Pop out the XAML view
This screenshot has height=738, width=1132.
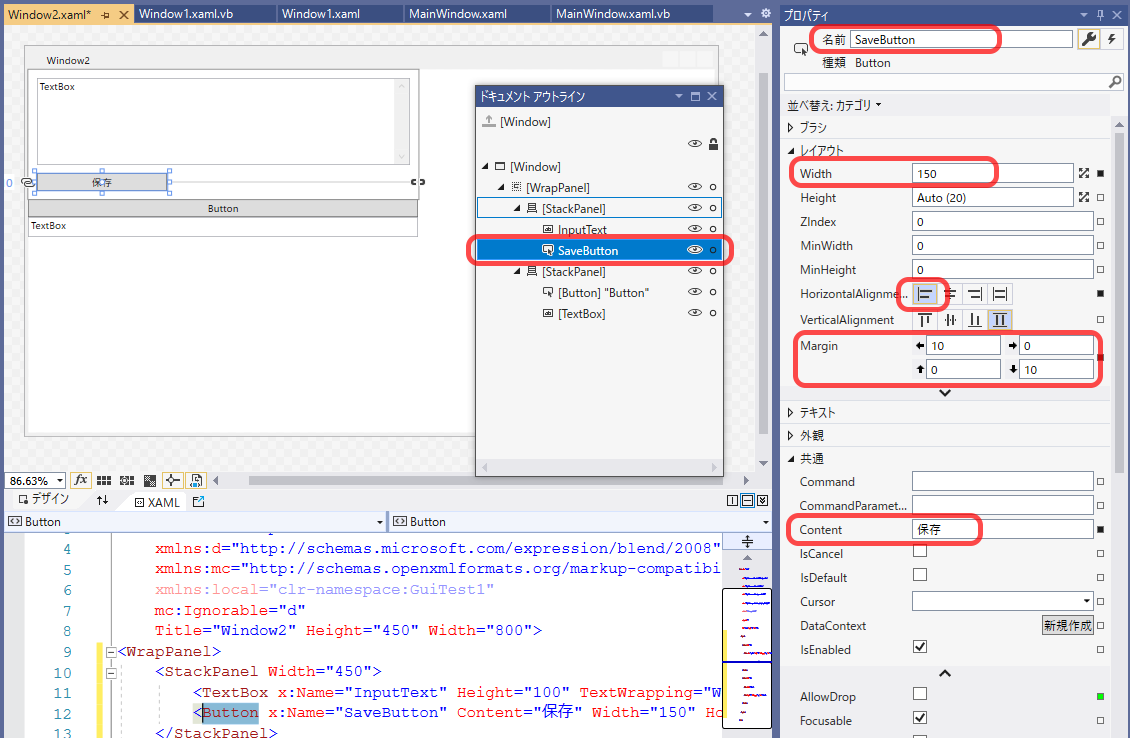pyautogui.click(x=199, y=501)
